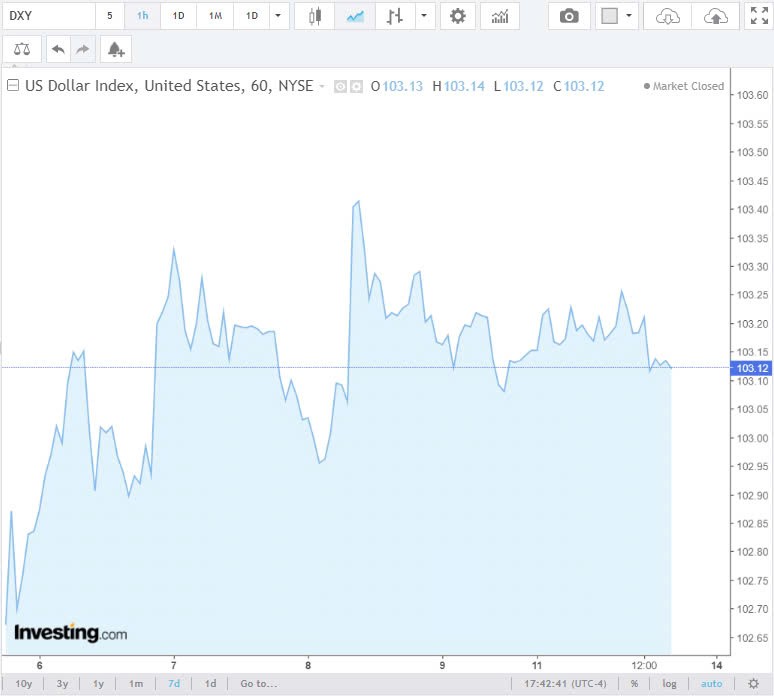Toggle percentage scale
The height and width of the screenshot is (696, 774).
click(634, 684)
